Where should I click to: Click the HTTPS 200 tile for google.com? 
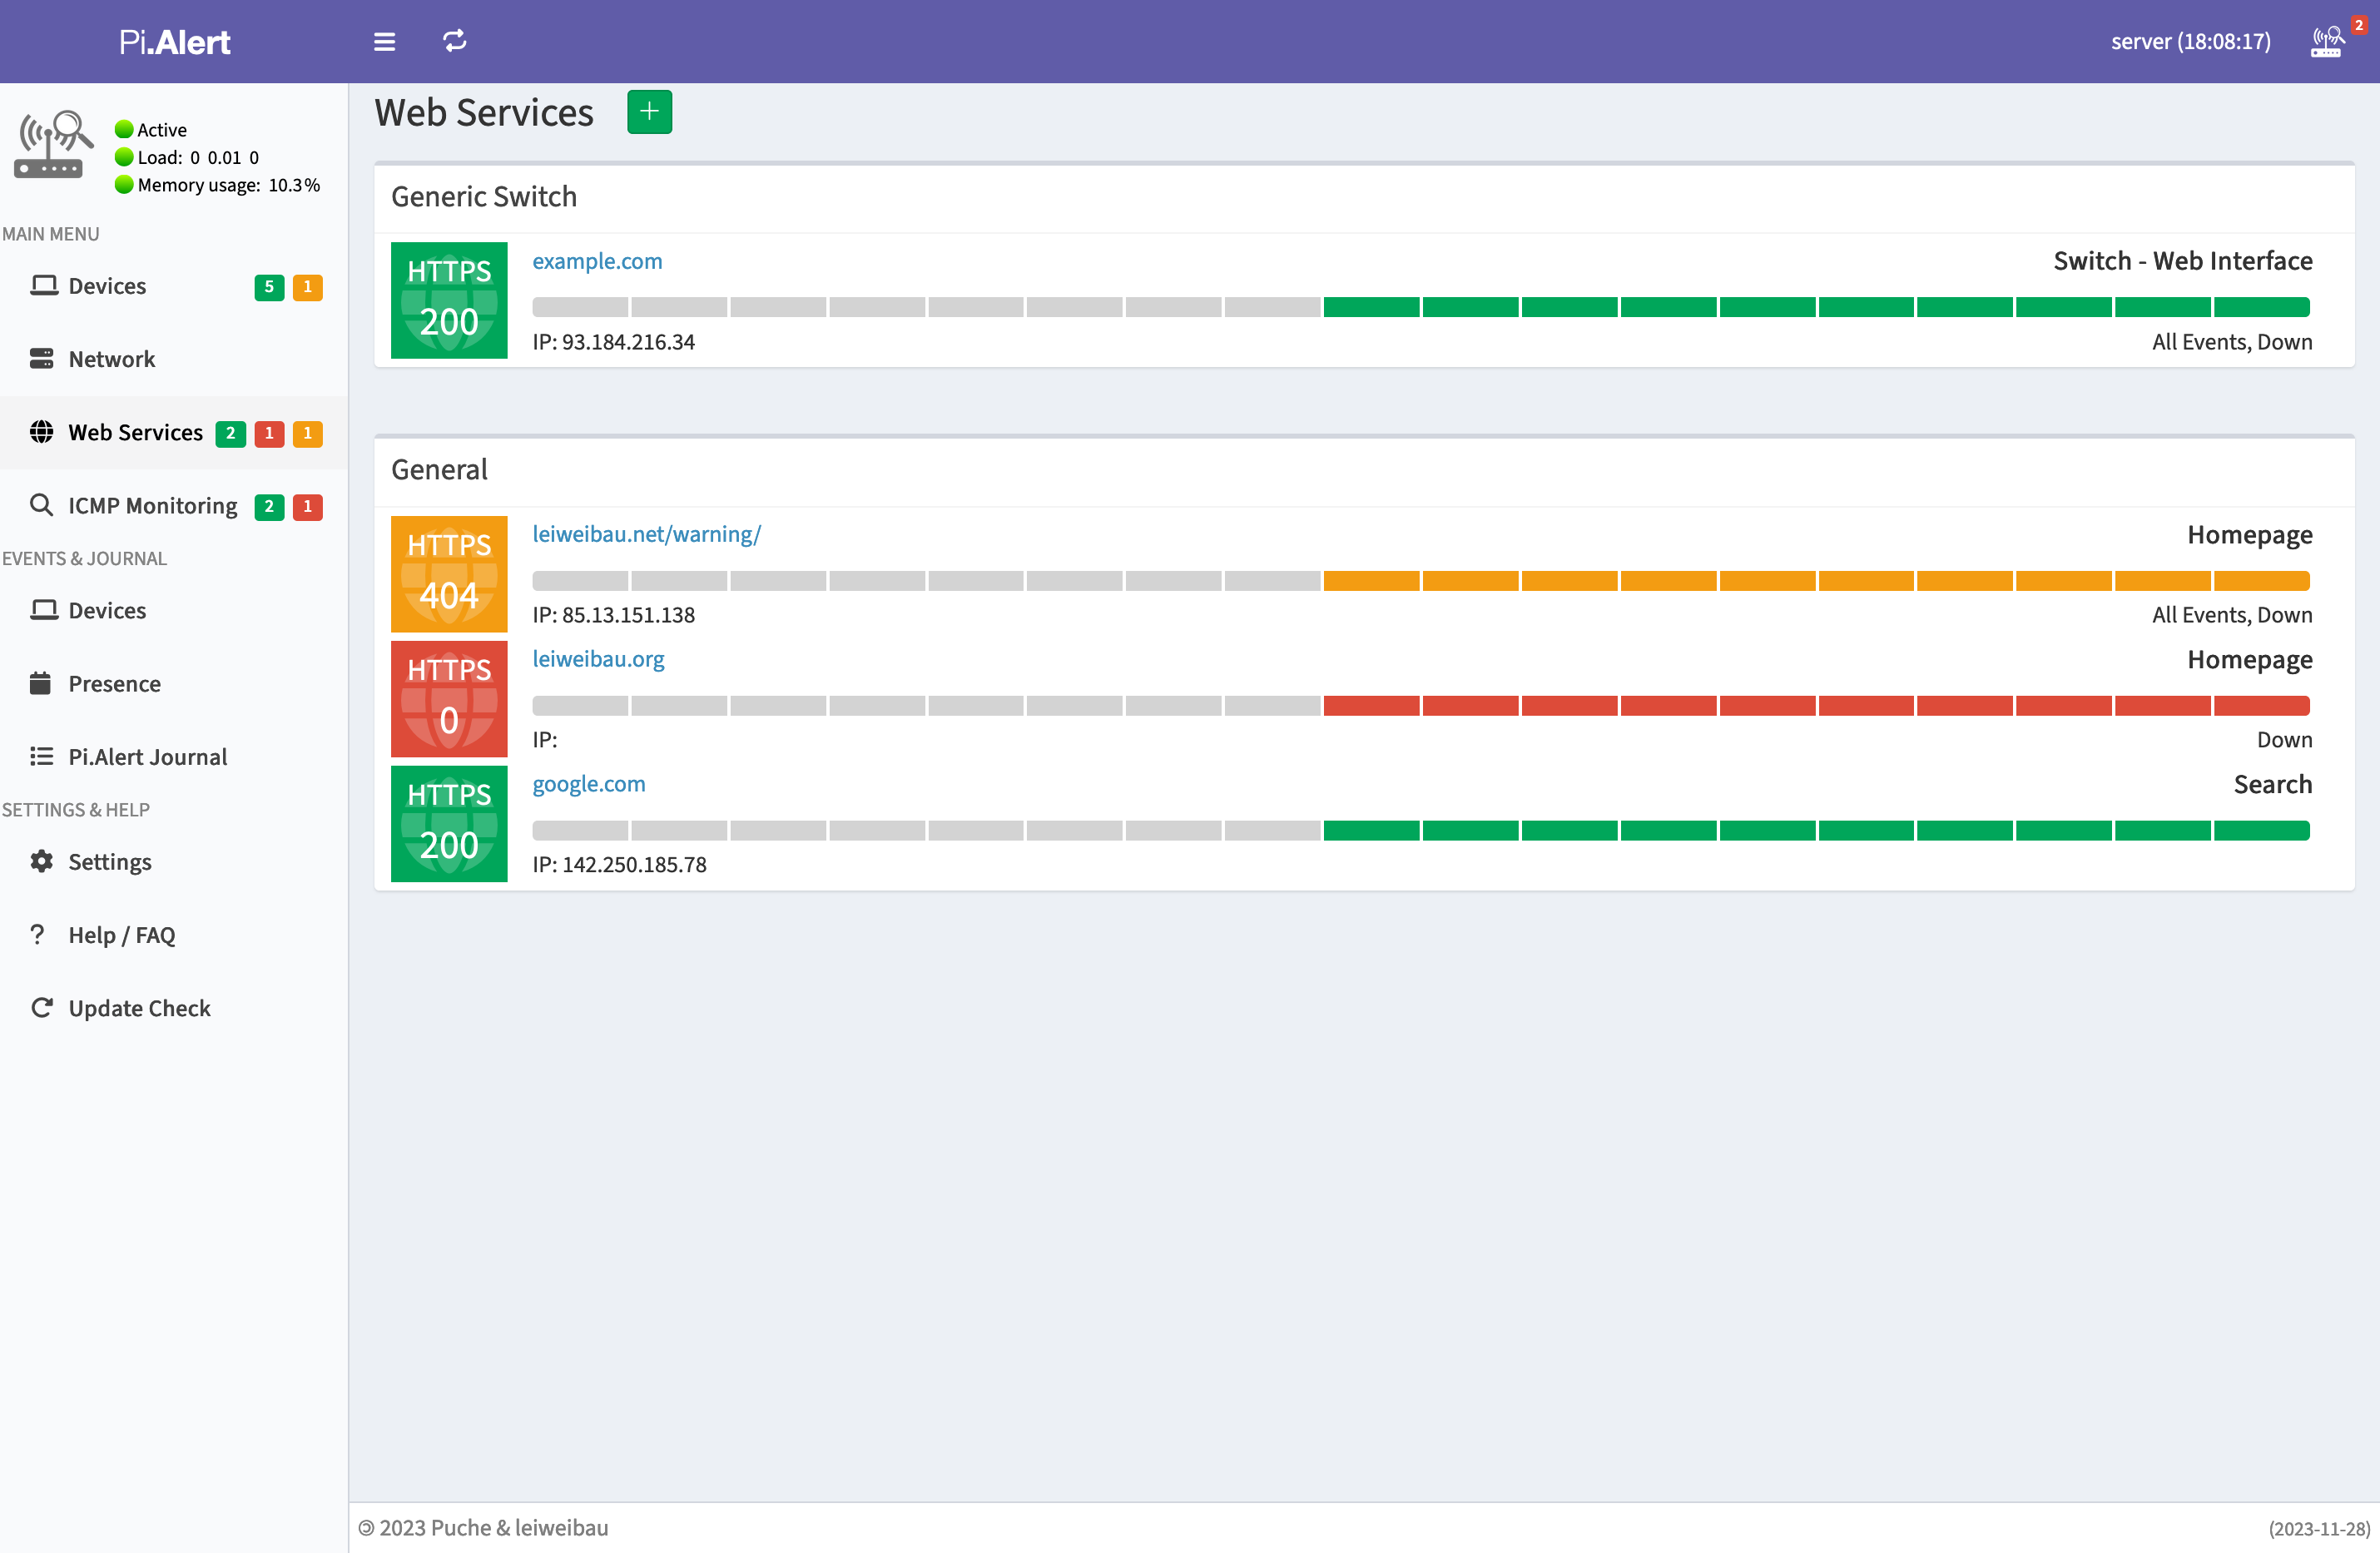449,823
